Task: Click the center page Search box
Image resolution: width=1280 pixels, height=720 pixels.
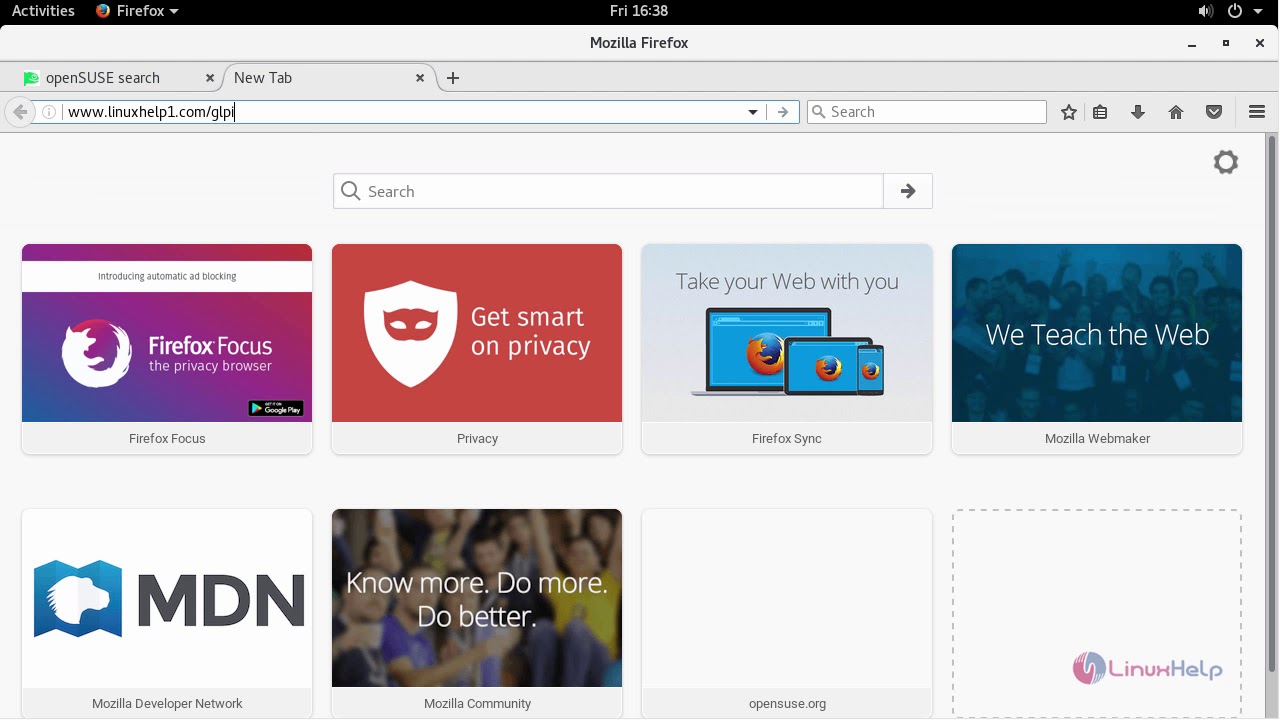Action: click(x=608, y=191)
